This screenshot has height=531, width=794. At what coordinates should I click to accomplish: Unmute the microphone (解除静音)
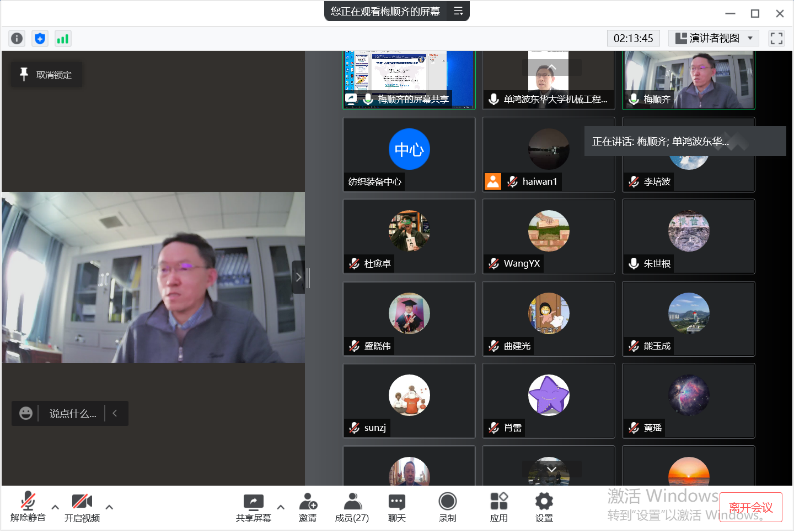coord(28,505)
